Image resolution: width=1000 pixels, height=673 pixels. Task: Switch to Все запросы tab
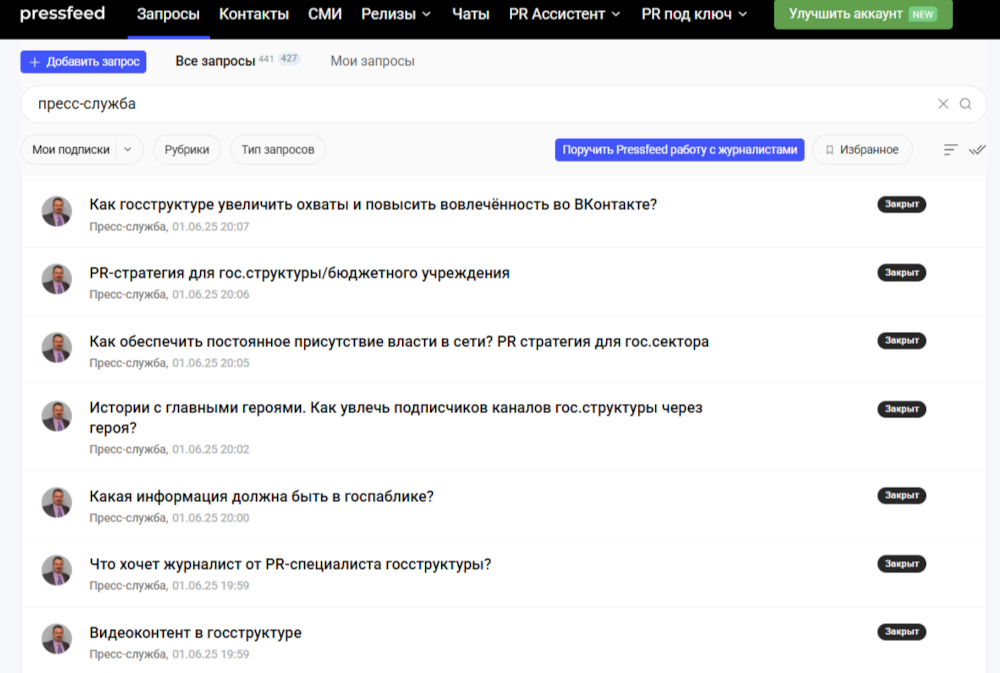click(215, 61)
